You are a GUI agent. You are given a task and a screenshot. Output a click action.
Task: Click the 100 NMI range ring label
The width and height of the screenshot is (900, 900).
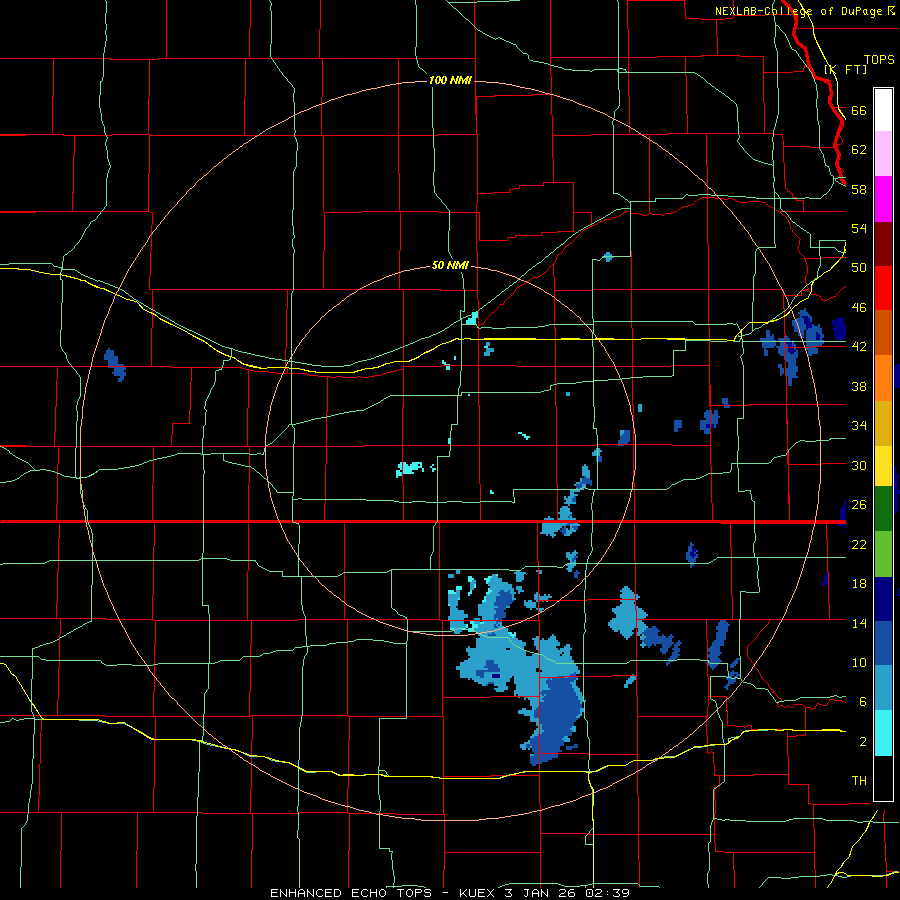(x=450, y=80)
